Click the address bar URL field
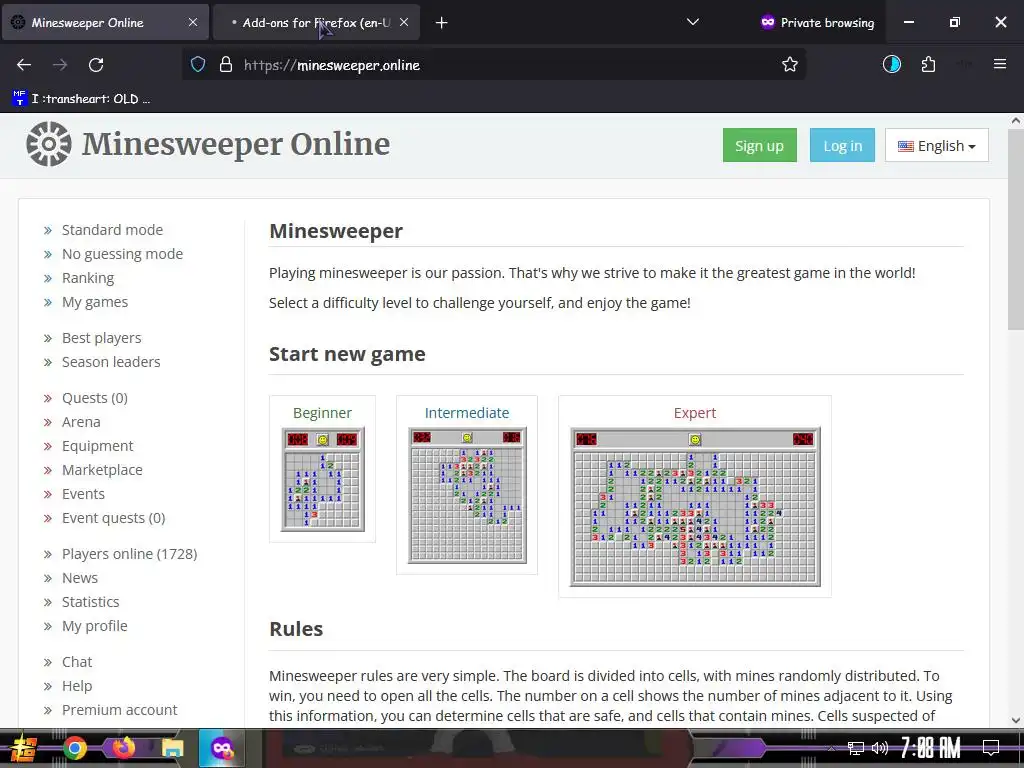1024x768 pixels. tap(493, 65)
